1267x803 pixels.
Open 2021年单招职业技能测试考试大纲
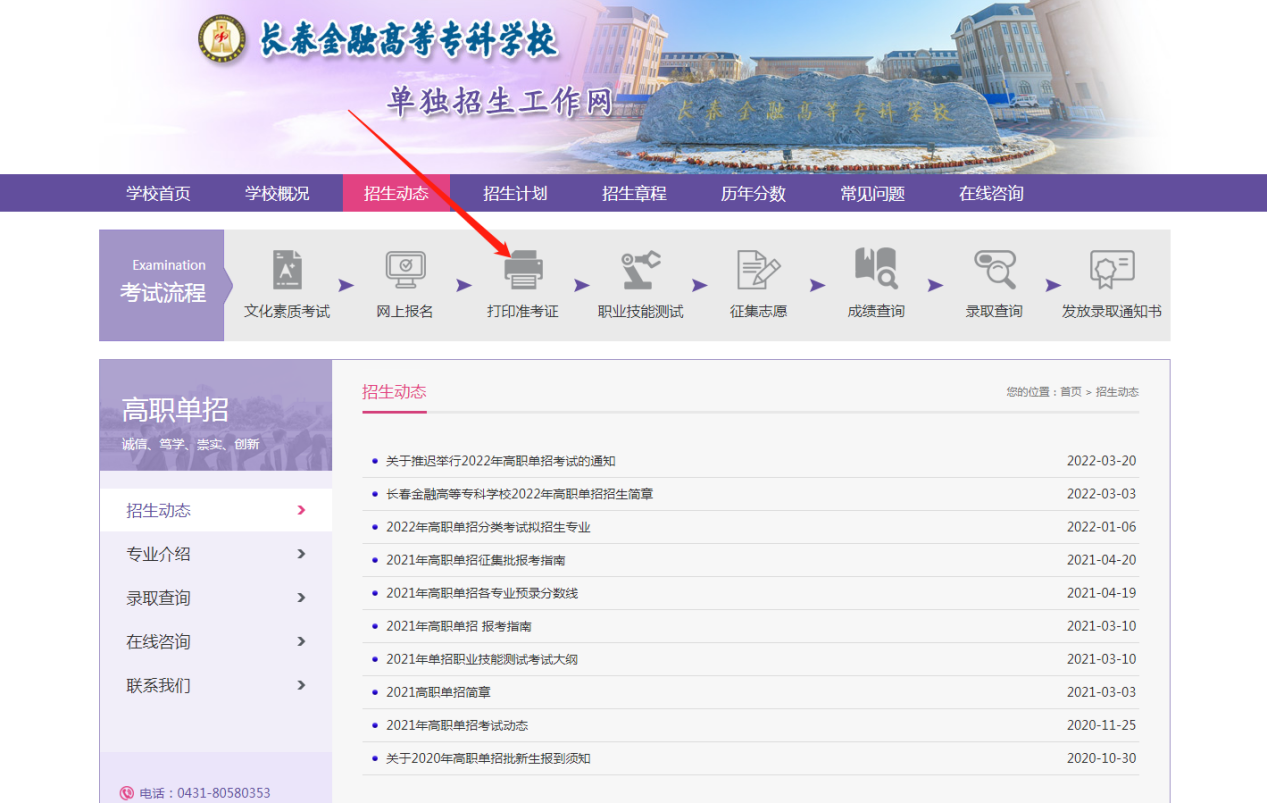click(x=482, y=659)
